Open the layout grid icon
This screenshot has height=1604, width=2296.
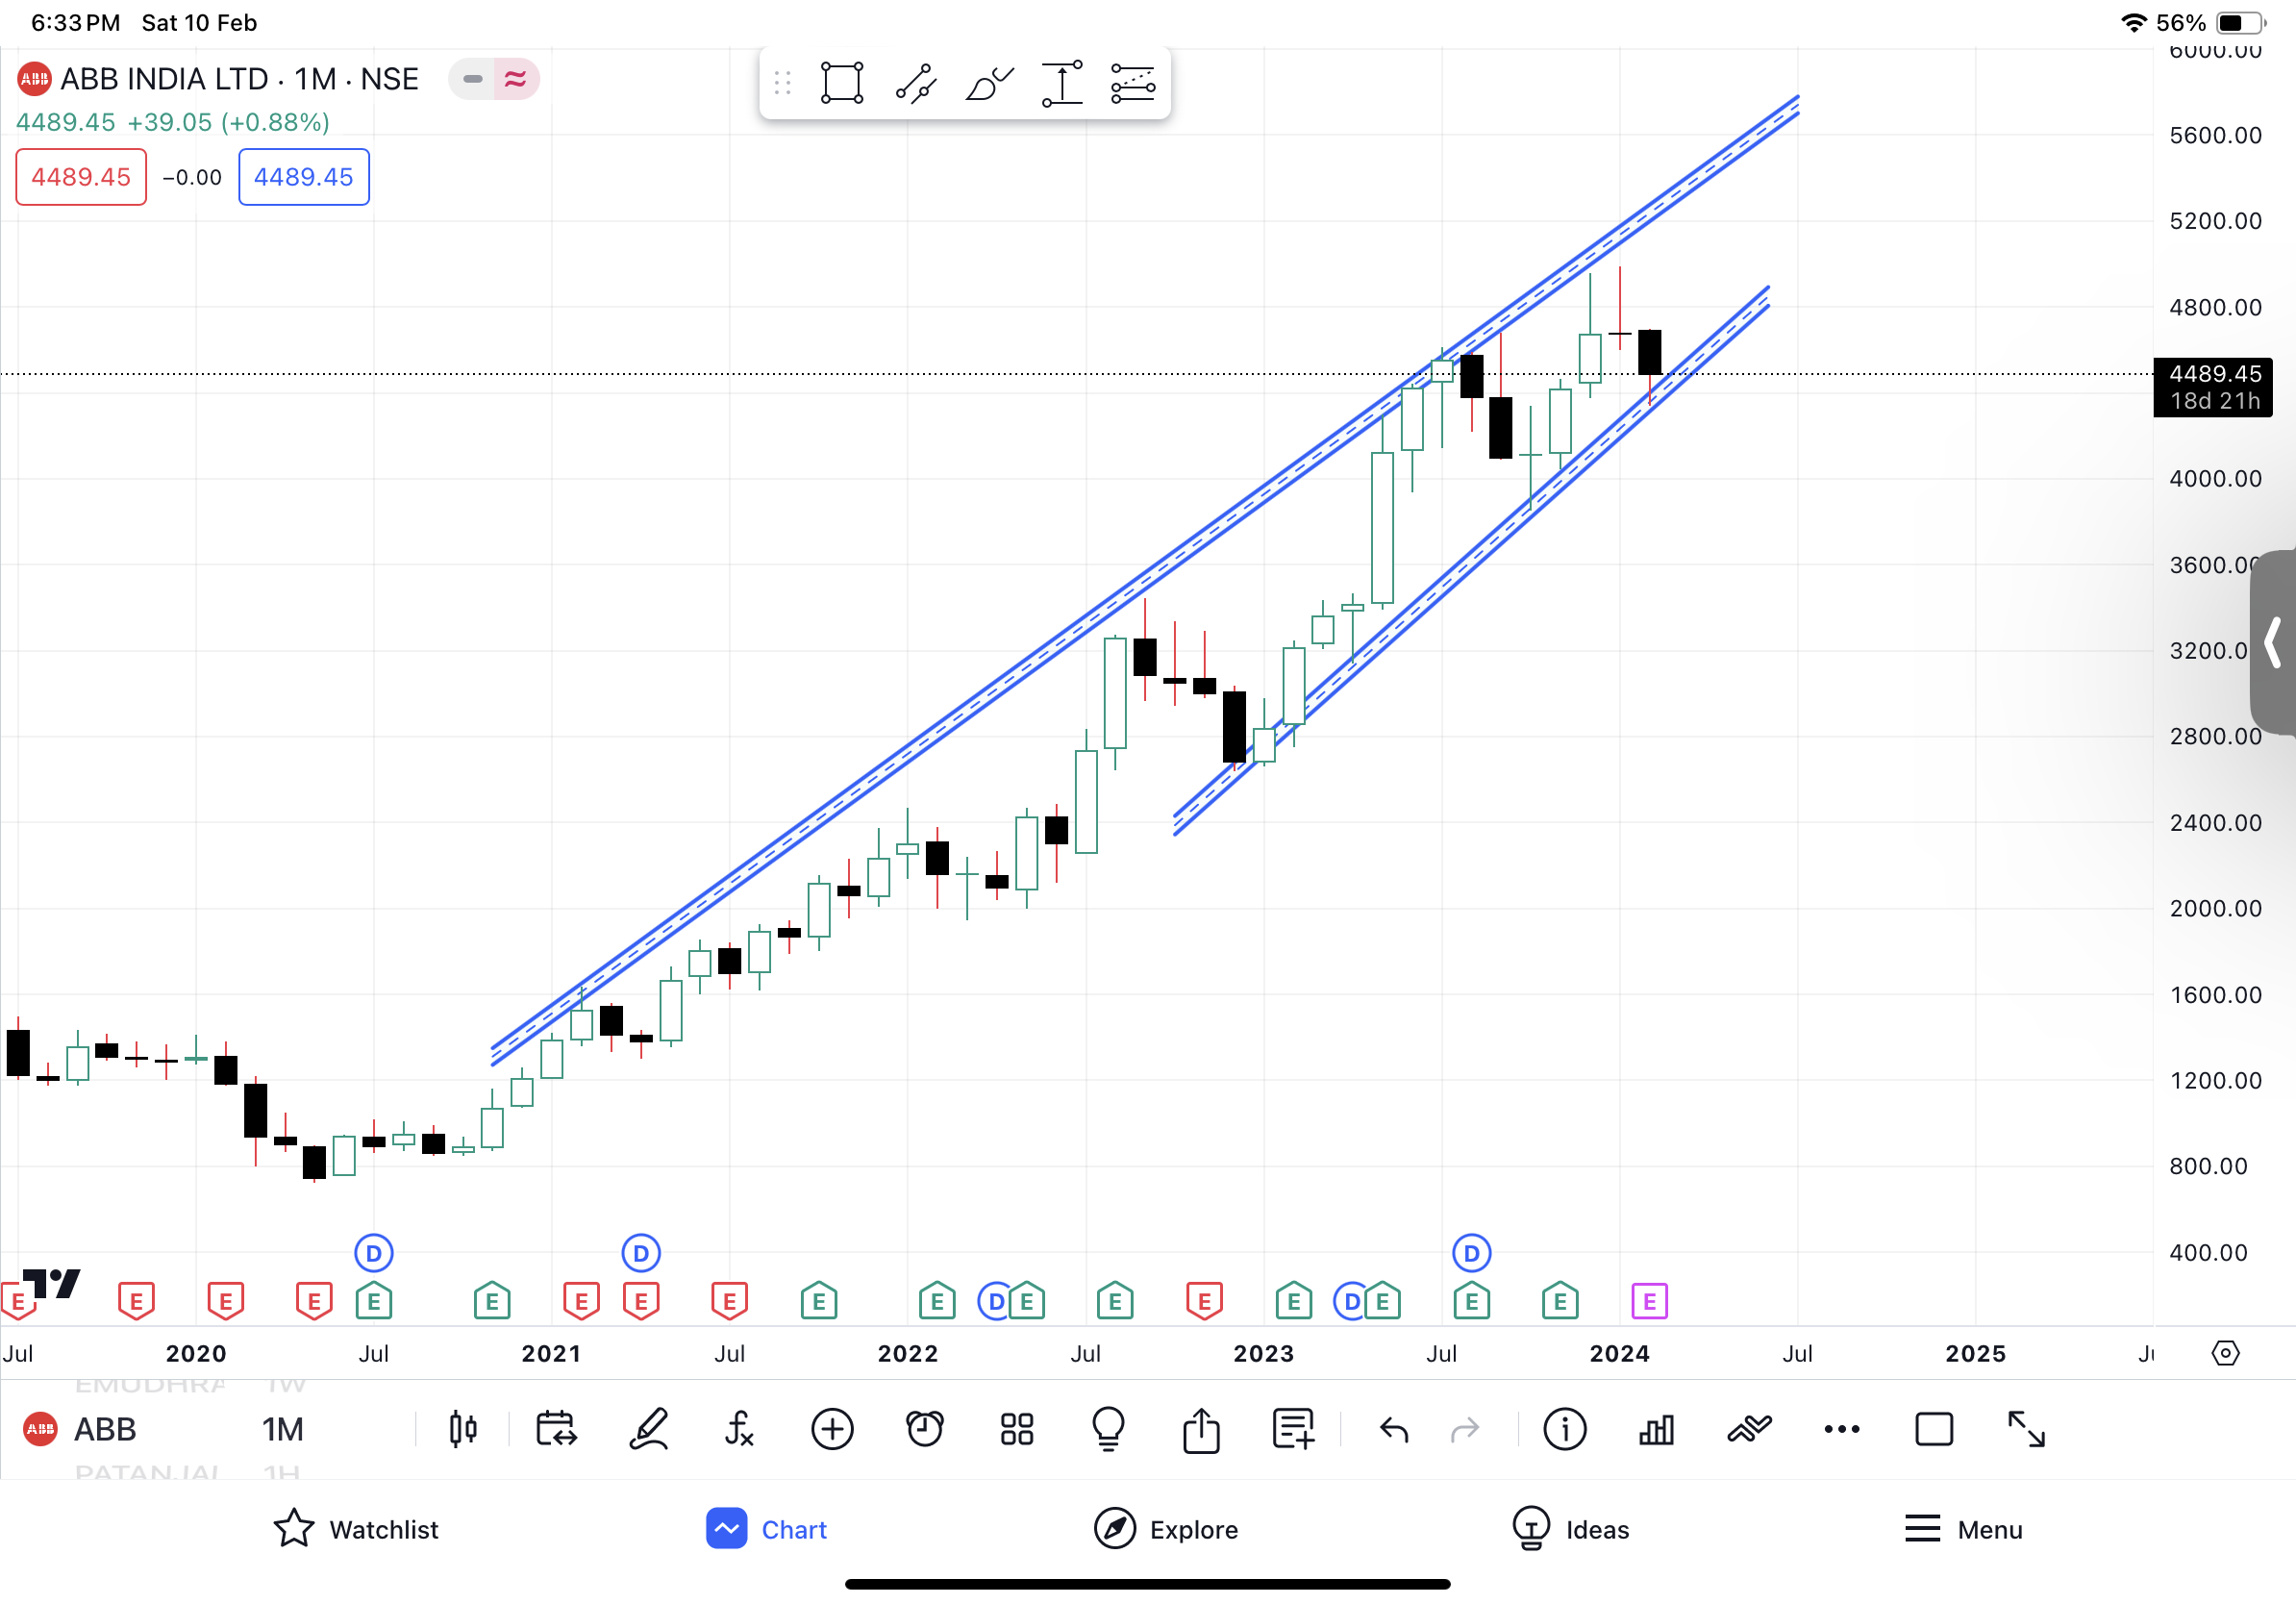point(1017,1429)
